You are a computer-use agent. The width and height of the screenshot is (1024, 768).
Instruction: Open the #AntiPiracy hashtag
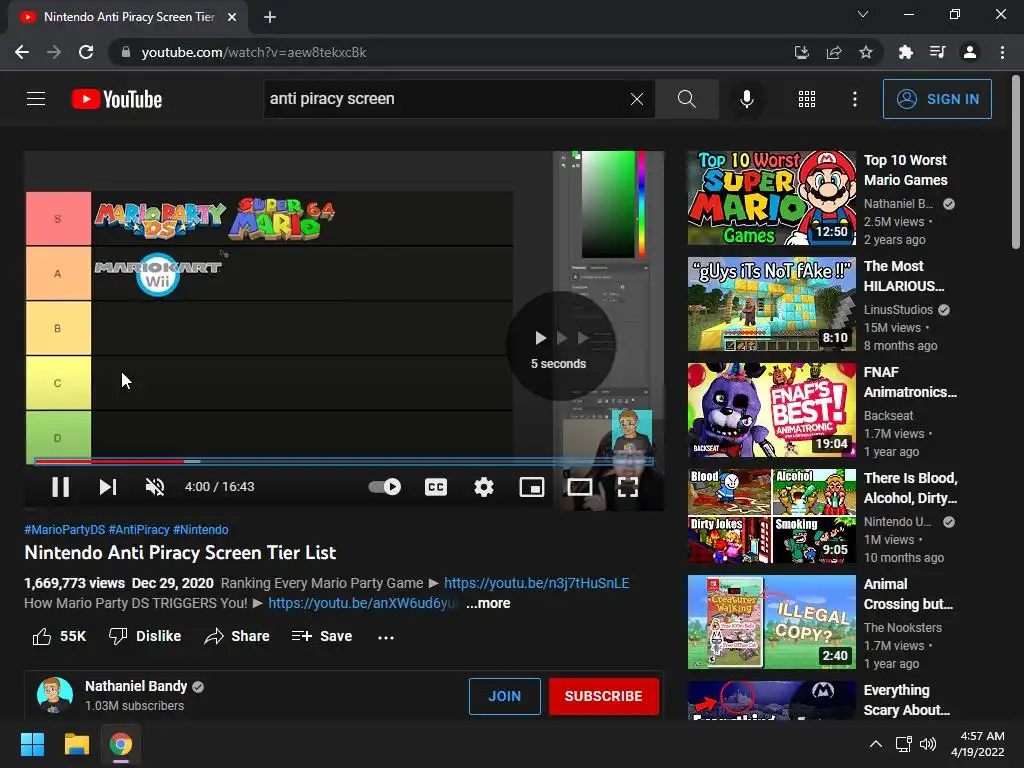pyautogui.click(x=138, y=530)
